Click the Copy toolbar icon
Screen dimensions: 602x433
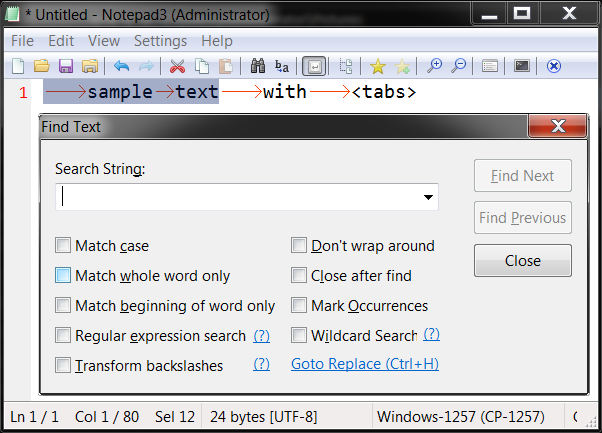click(x=202, y=66)
